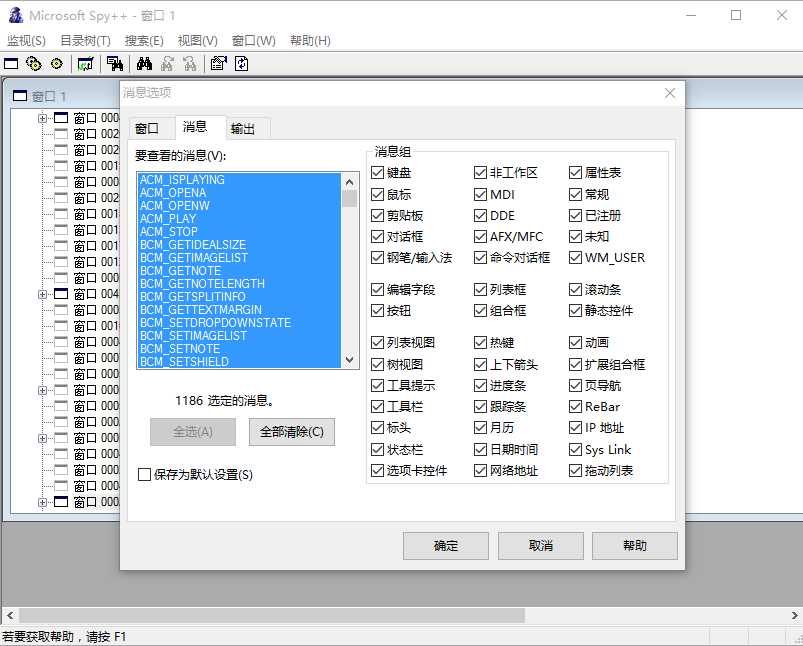This screenshot has width=803, height=646.
Task: Click message list scroll-up arrow
Action: pyautogui.click(x=350, y=182)
